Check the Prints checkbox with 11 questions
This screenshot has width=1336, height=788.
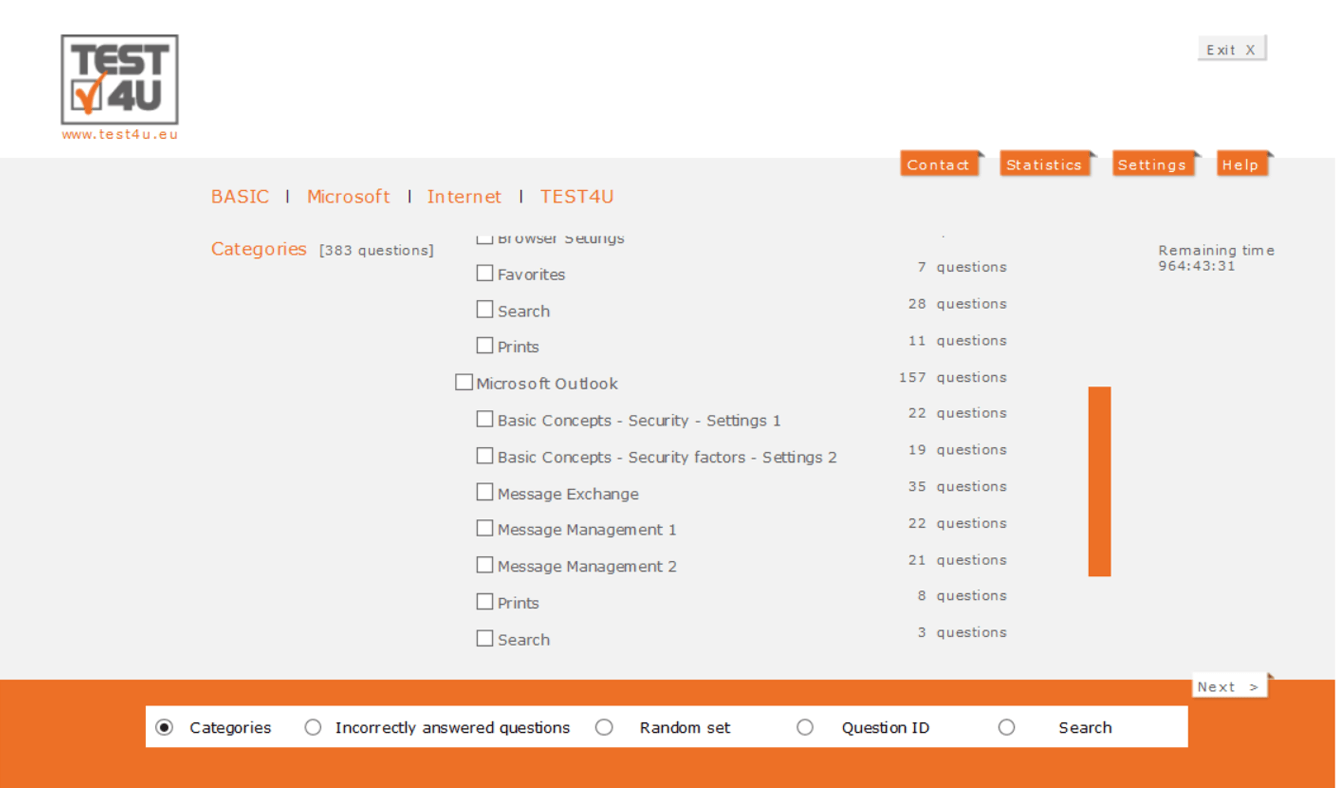point(485,346)
